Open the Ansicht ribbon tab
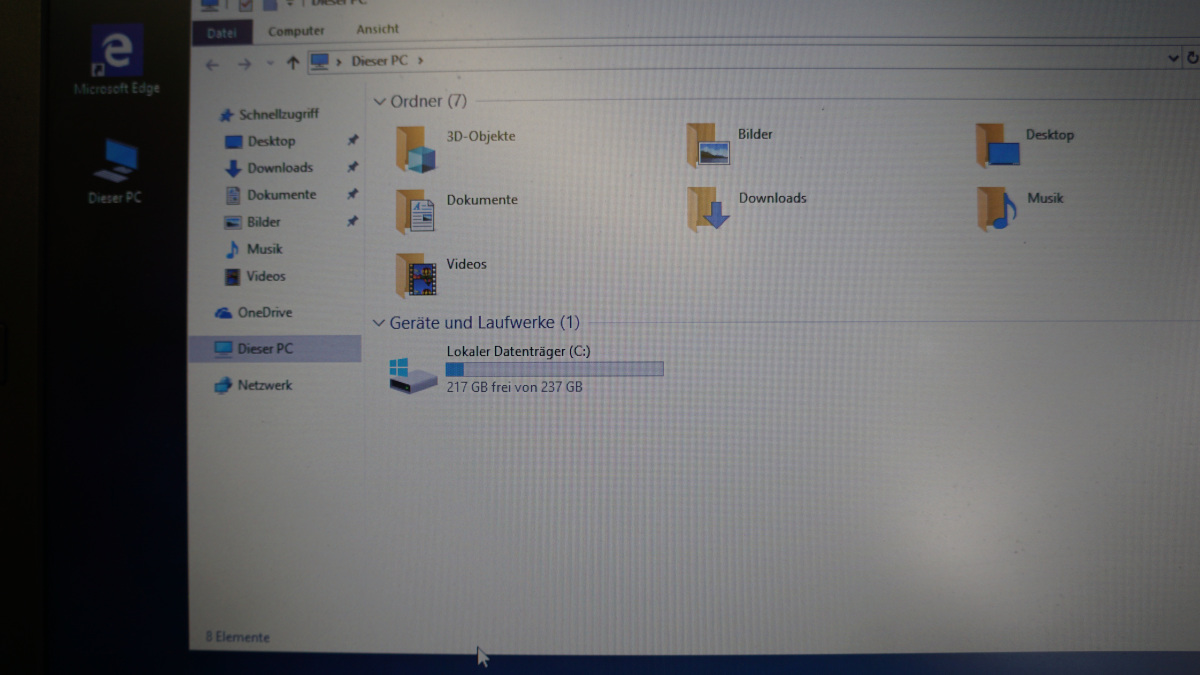 pos(377,29)
